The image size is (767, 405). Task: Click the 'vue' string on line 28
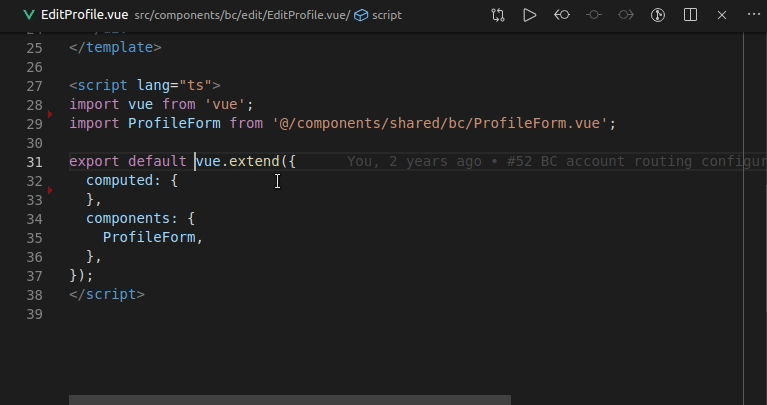point(225,104)
